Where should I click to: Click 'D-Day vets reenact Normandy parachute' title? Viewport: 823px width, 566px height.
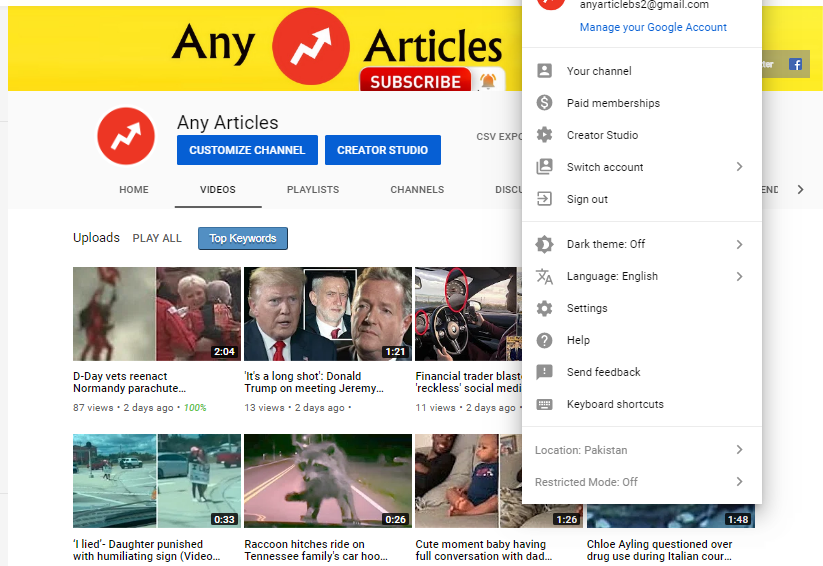130,382
